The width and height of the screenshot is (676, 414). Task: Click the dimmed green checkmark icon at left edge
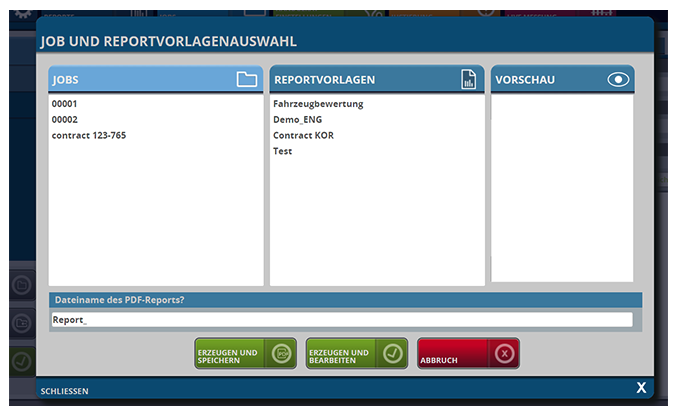click(x=21, y=361)
